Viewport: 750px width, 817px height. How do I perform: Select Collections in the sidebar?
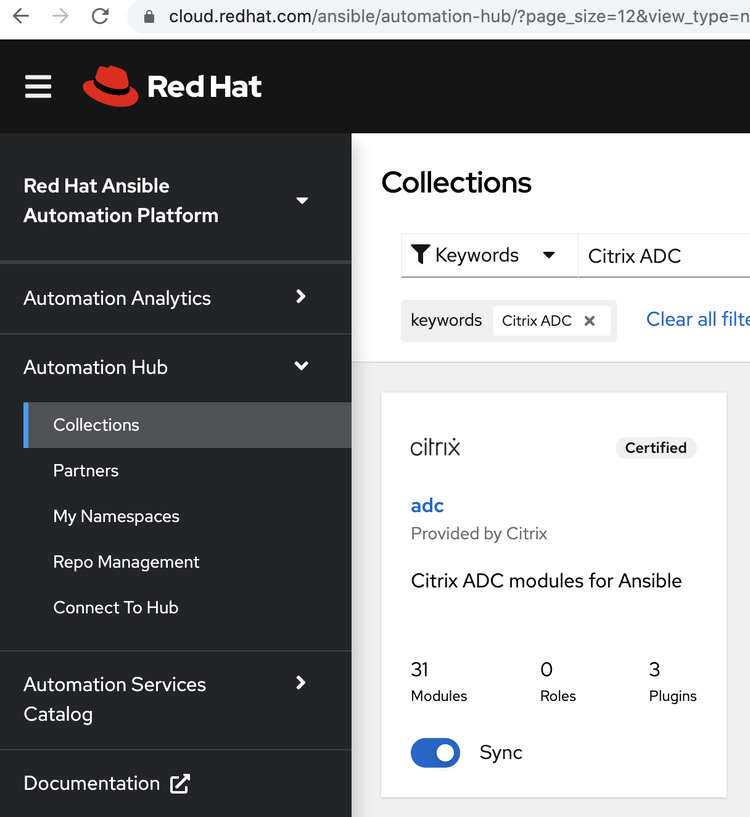click(x=187, y=425)
